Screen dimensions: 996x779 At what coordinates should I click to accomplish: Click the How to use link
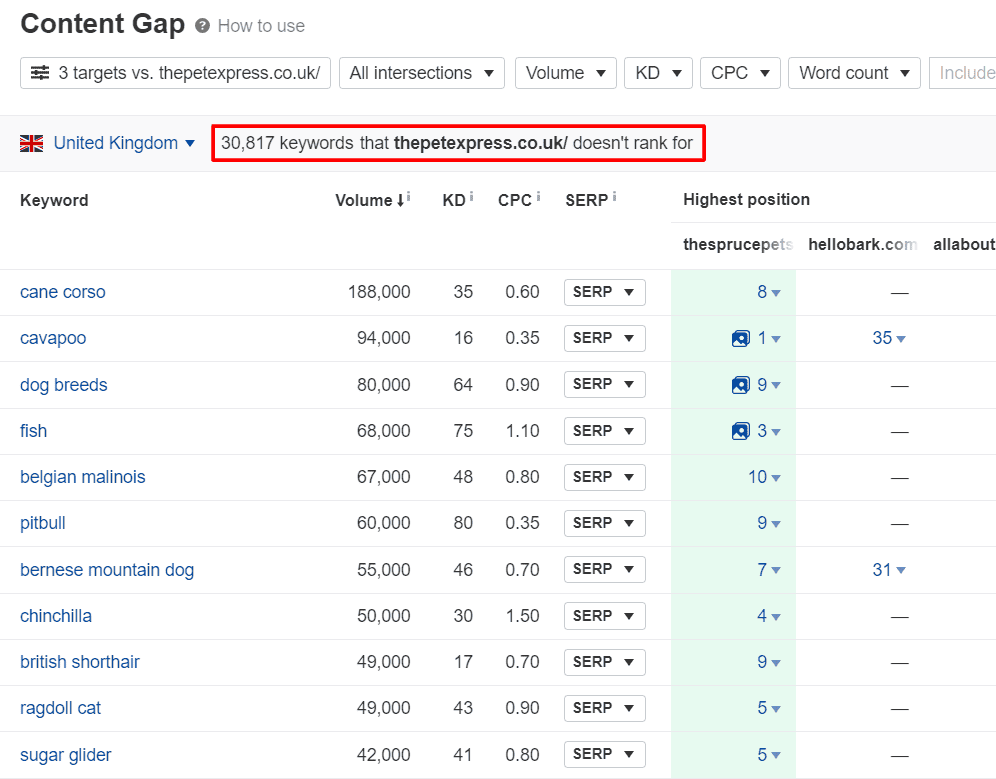(261, 26)
